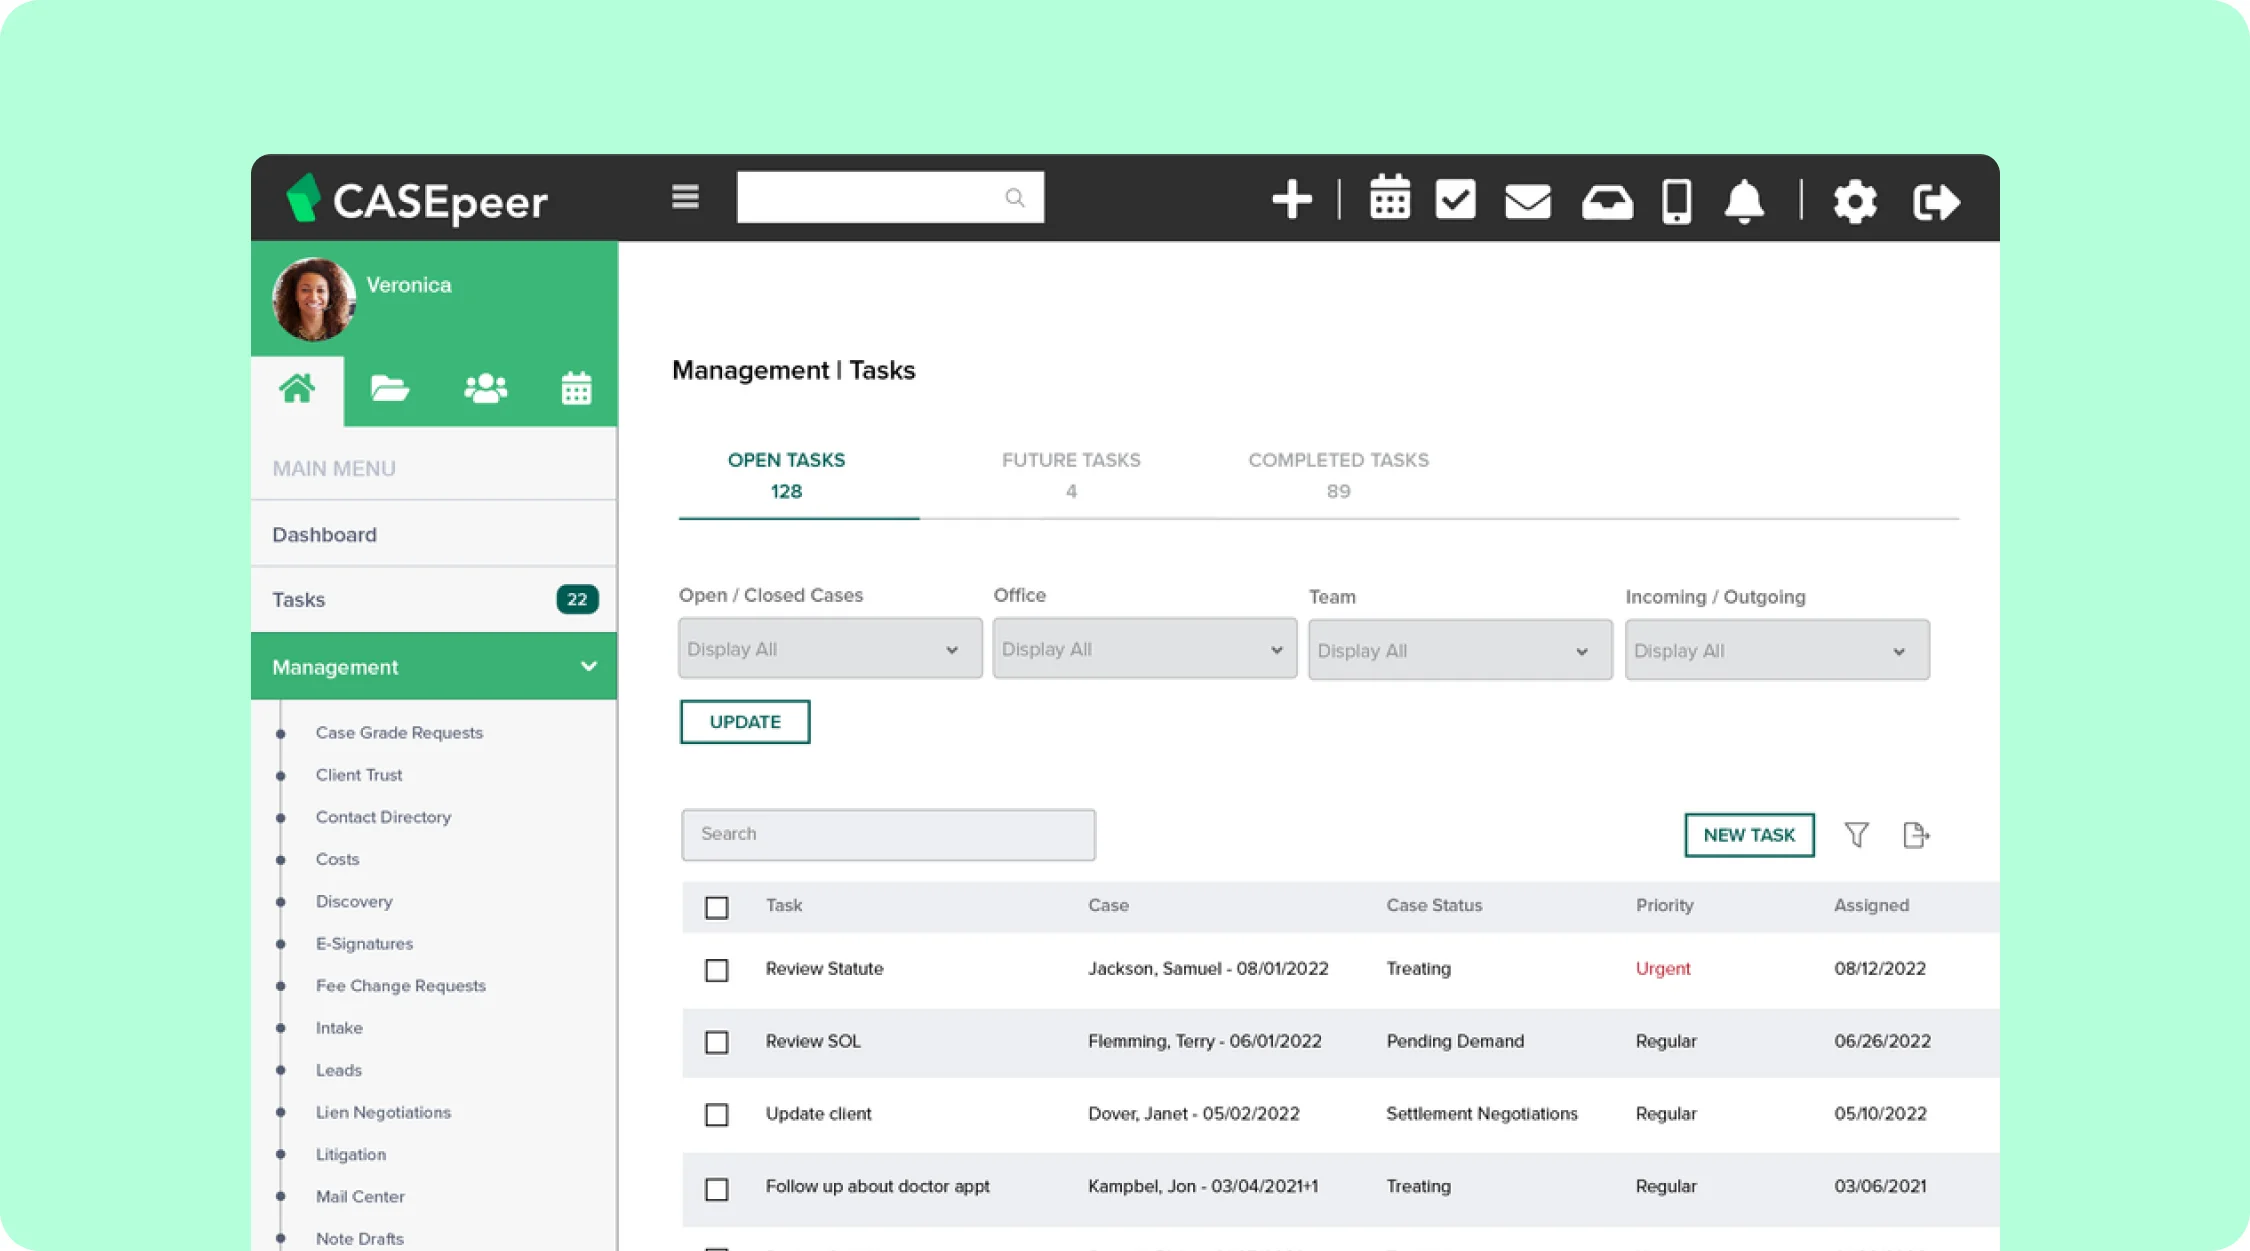Click the inbox tray icon
2250x1251 pixels.
click(x=1606, y=202)
